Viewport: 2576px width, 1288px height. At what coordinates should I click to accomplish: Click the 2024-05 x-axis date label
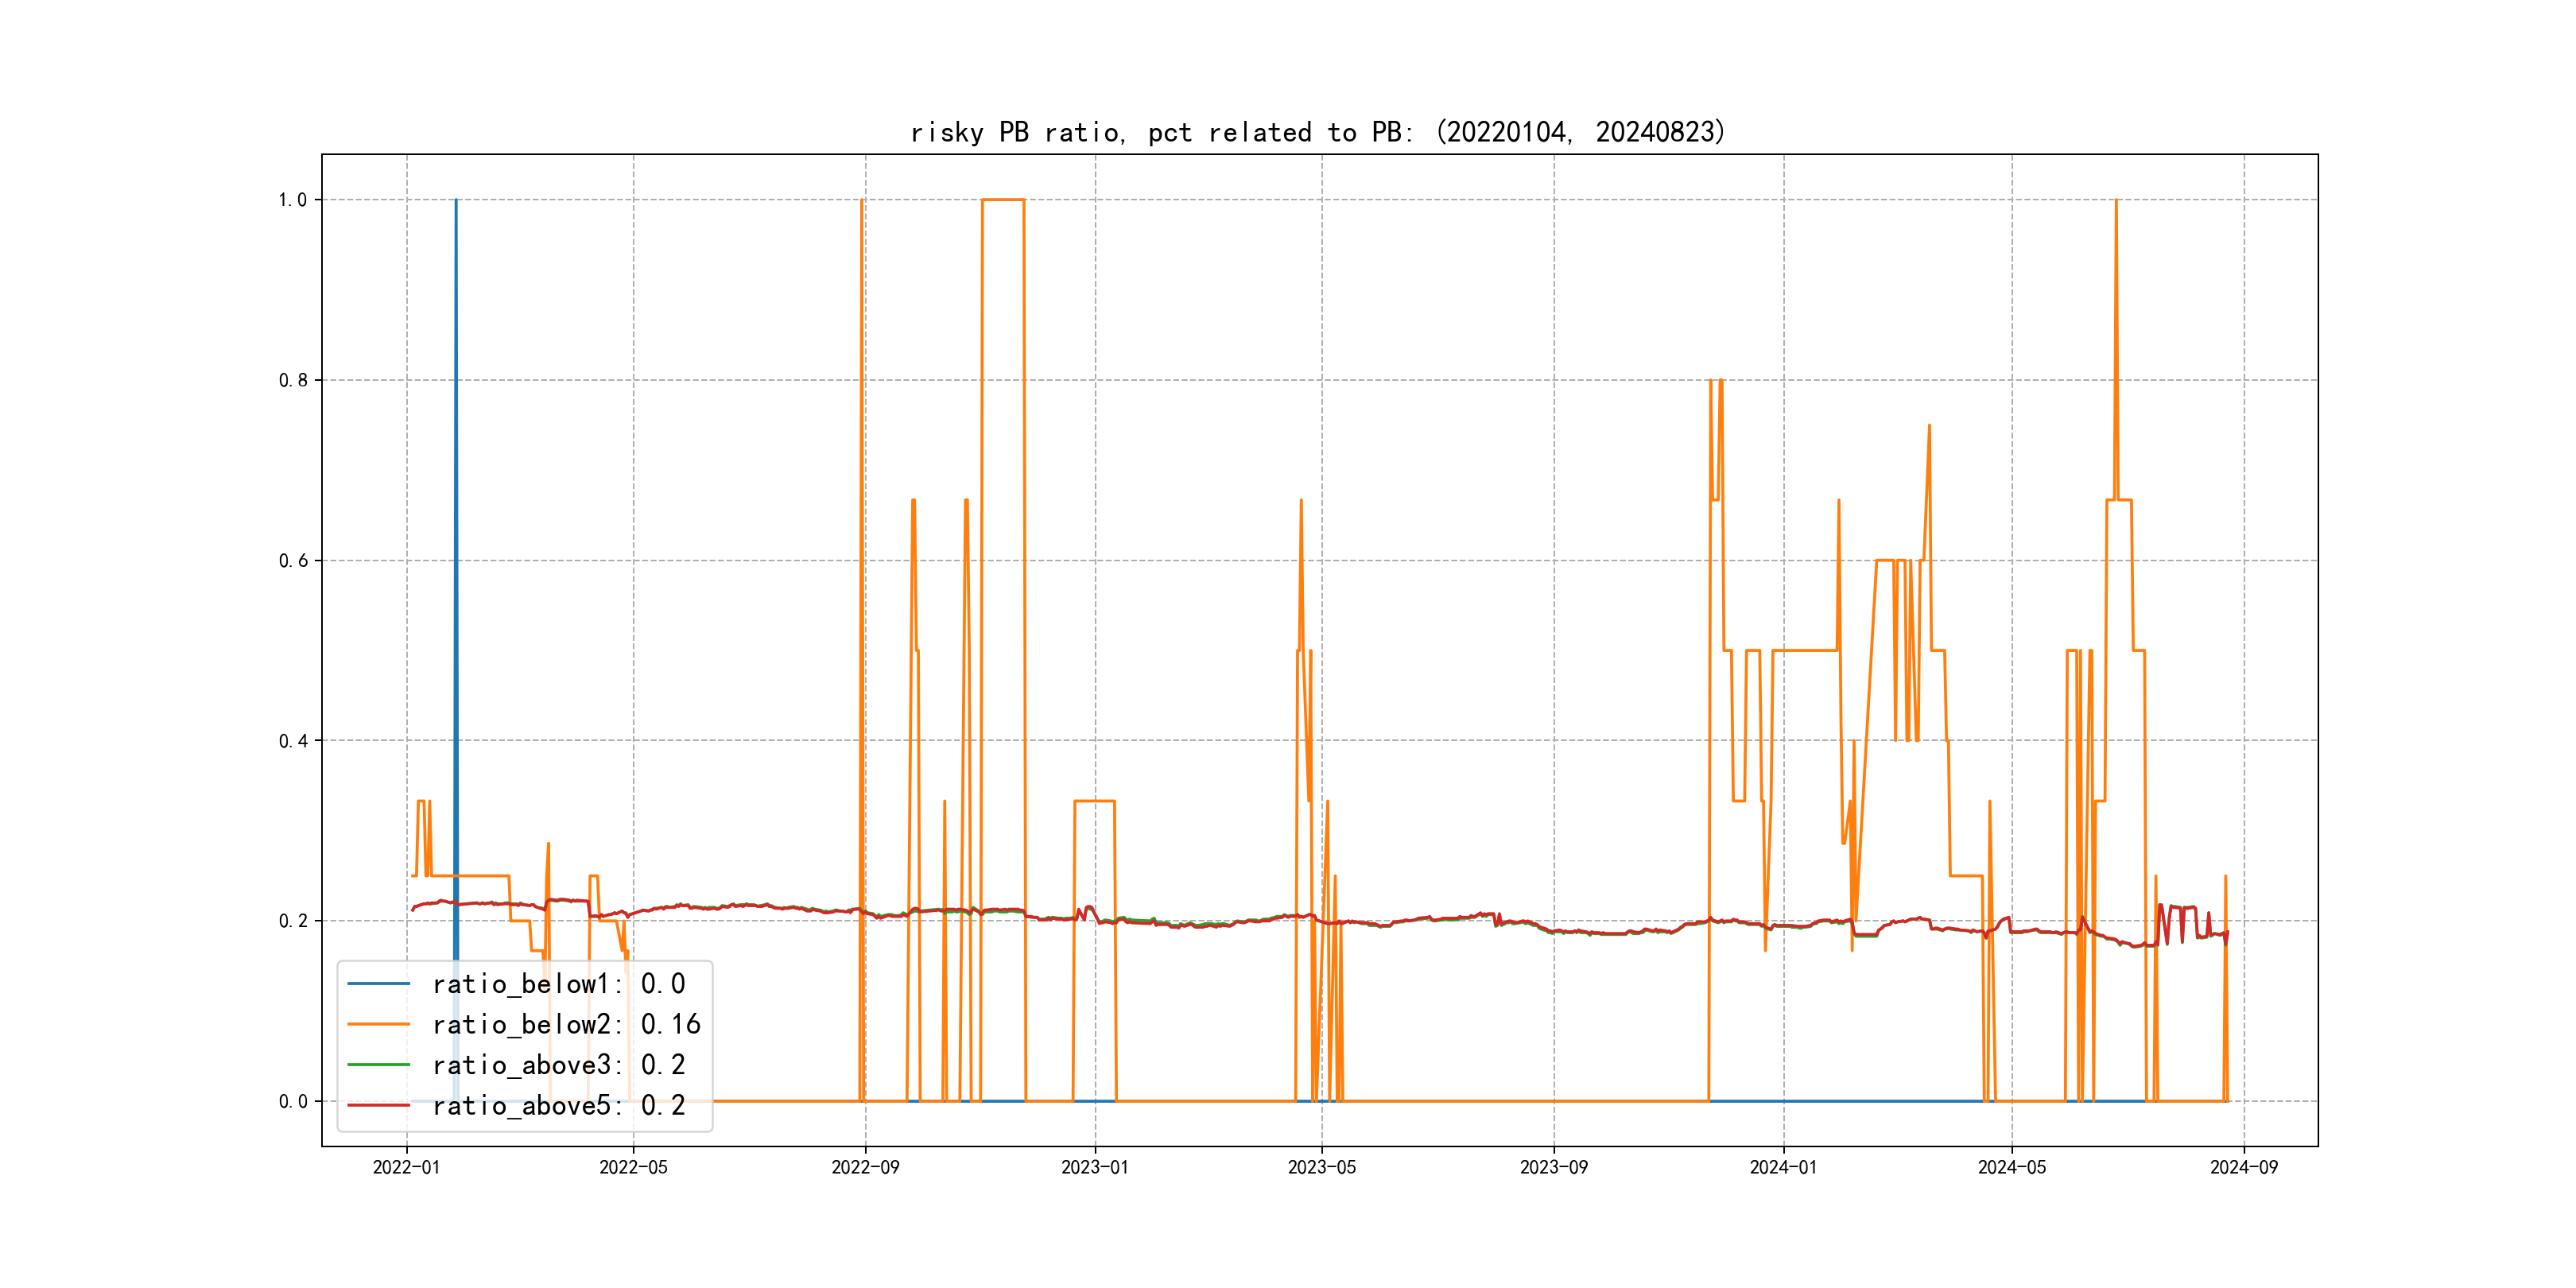(2011, 1167)
